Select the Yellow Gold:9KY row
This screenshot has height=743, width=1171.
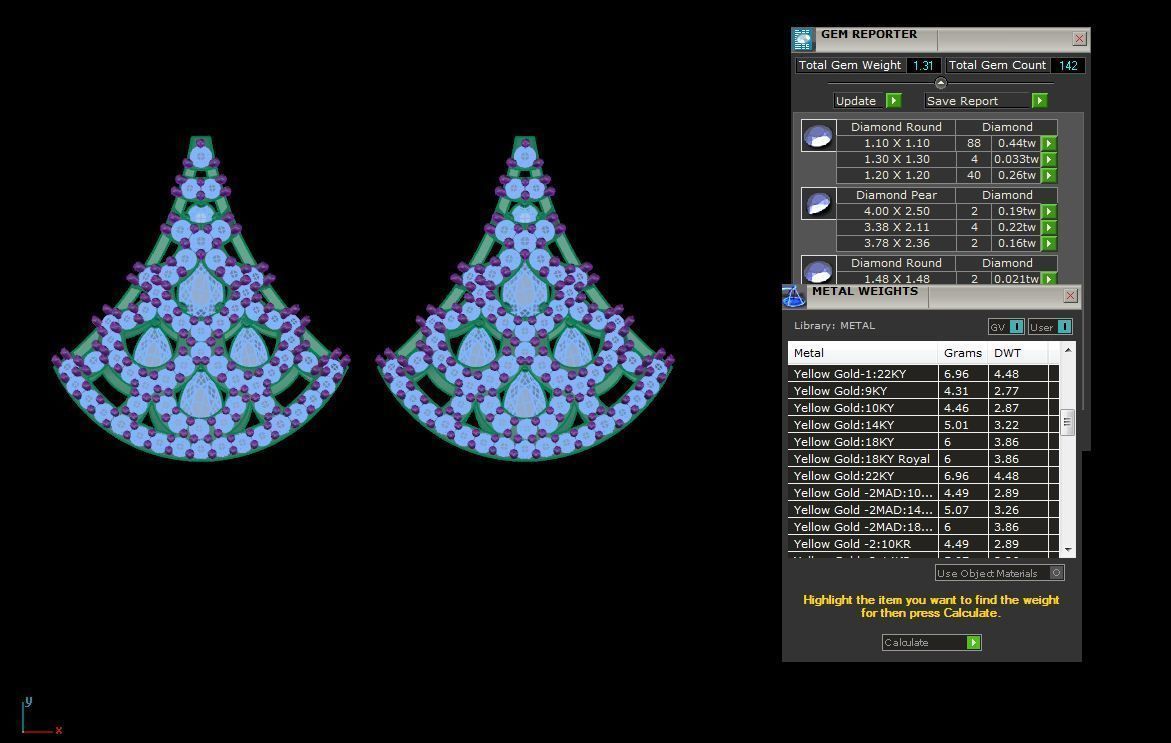[x=923, y=391]
